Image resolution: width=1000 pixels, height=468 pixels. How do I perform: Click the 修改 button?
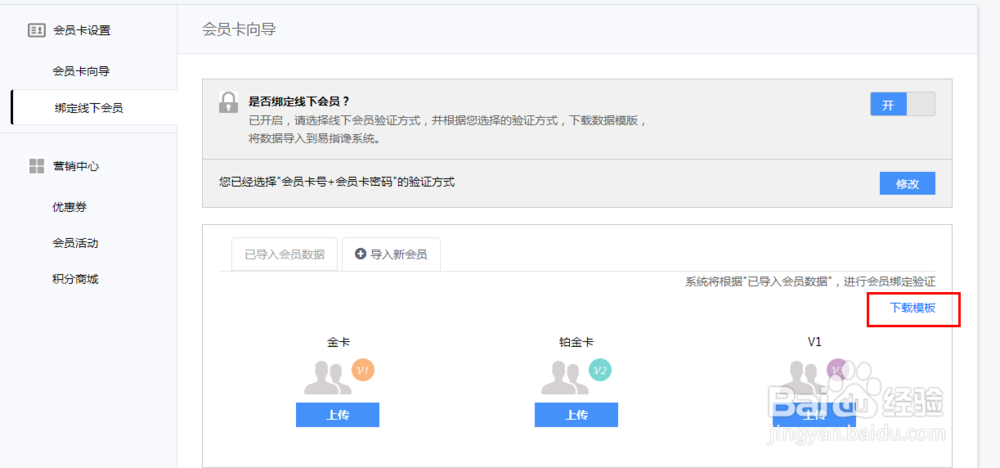pos(907,183)
